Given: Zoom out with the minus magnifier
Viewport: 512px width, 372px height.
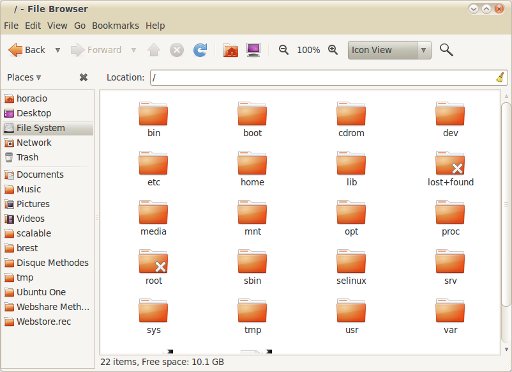Looking at the screenshot, I should [x=284, y=50].
